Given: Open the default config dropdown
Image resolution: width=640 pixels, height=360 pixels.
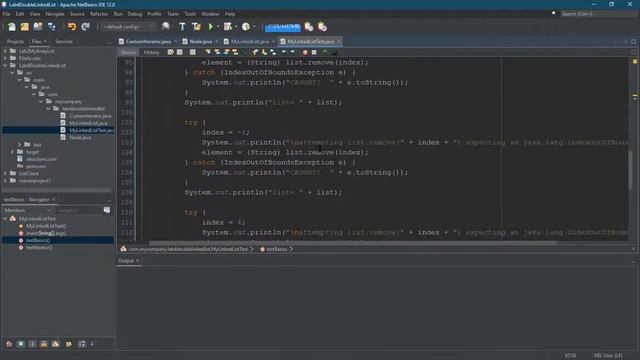Looking at the screenshot, I should tap(129, 27).
